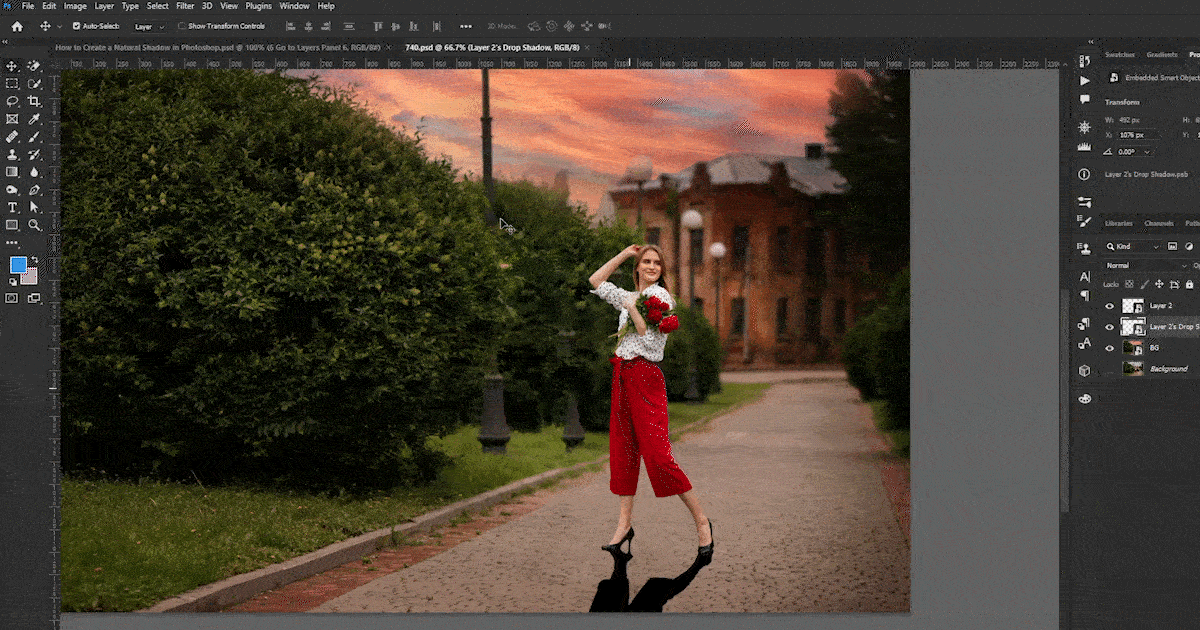Enable Show Transform Controls checkbox
1200x630 pixels.
pos(182,26)
